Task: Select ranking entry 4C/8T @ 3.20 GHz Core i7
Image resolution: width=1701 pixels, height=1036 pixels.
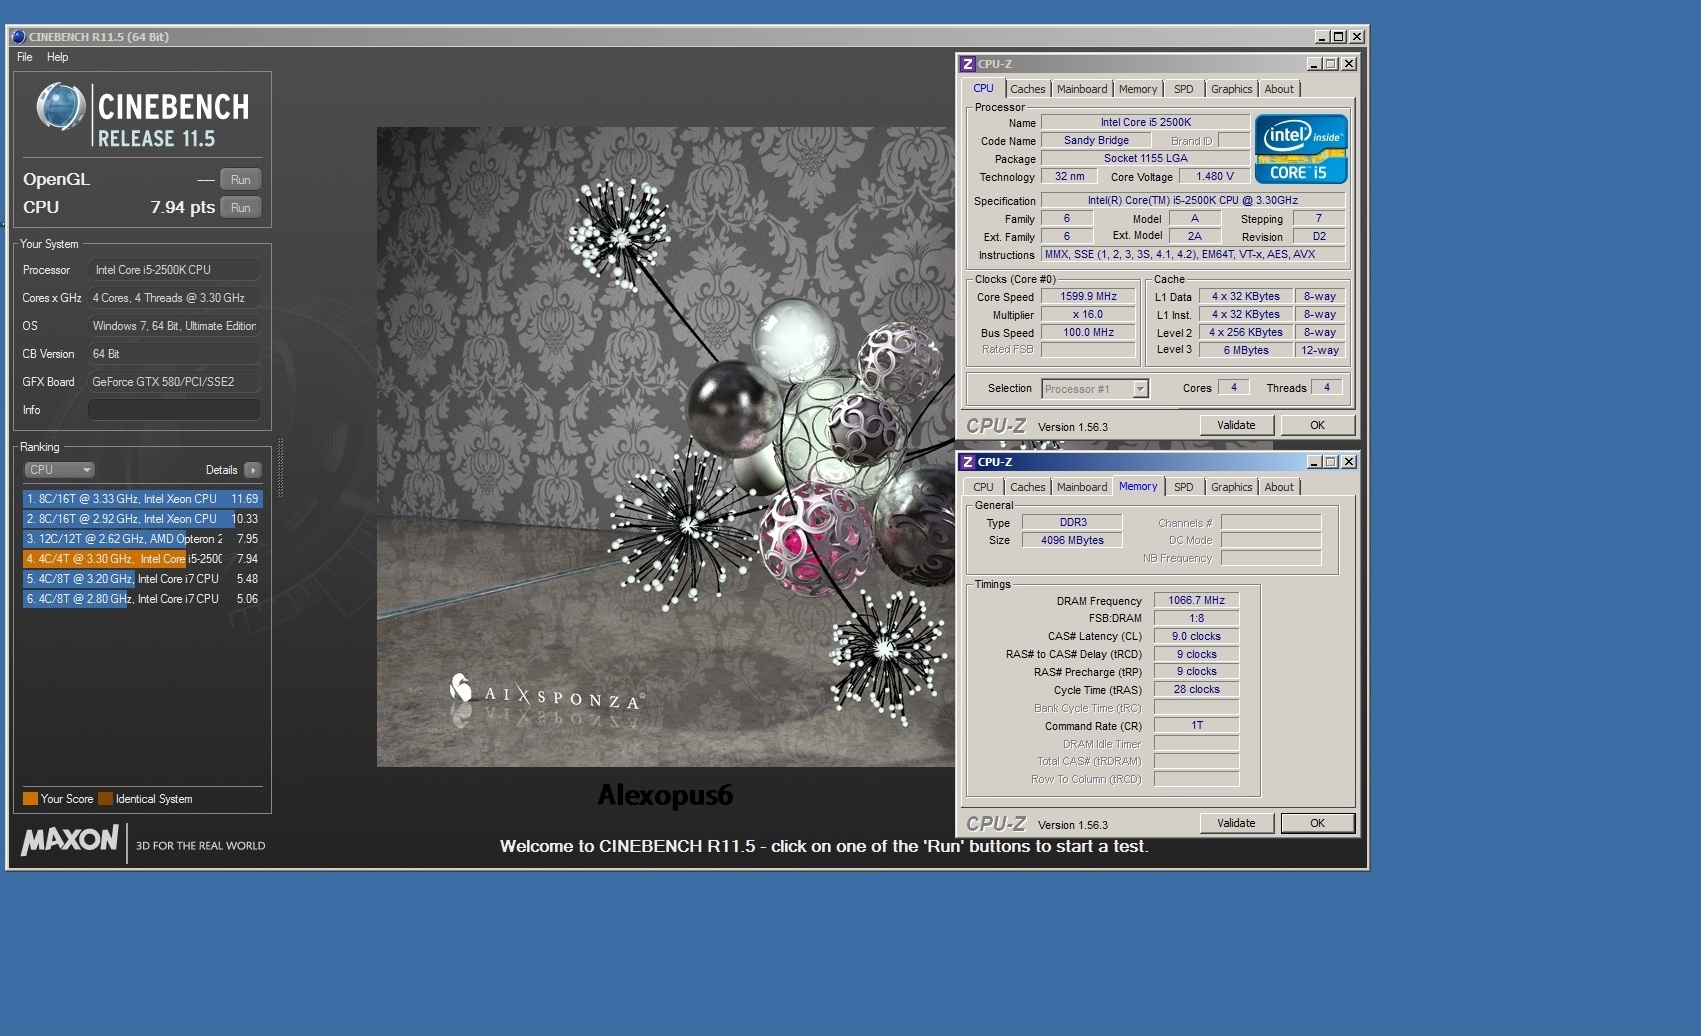Action: 142,579
